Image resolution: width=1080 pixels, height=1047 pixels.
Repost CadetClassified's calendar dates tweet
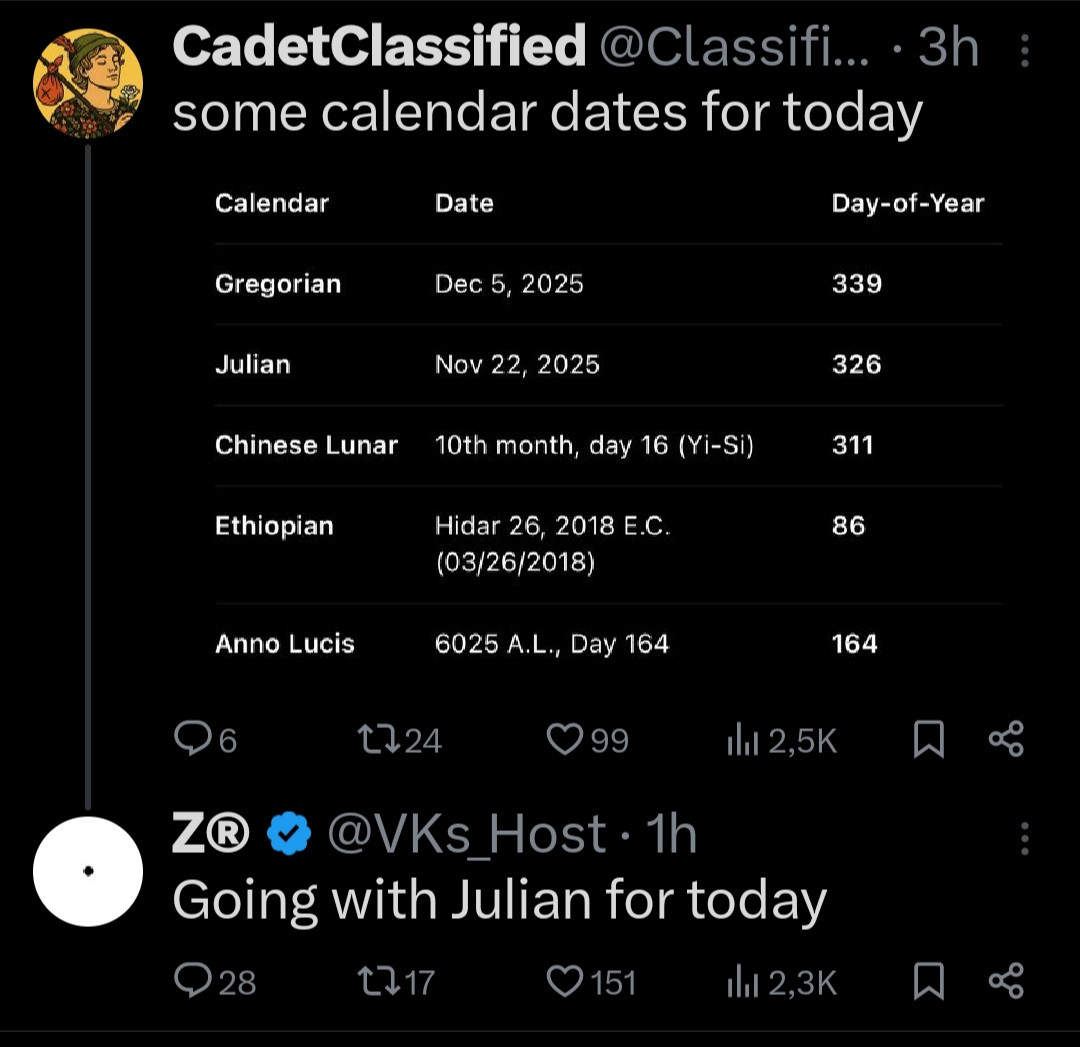(x=379, y=739)
